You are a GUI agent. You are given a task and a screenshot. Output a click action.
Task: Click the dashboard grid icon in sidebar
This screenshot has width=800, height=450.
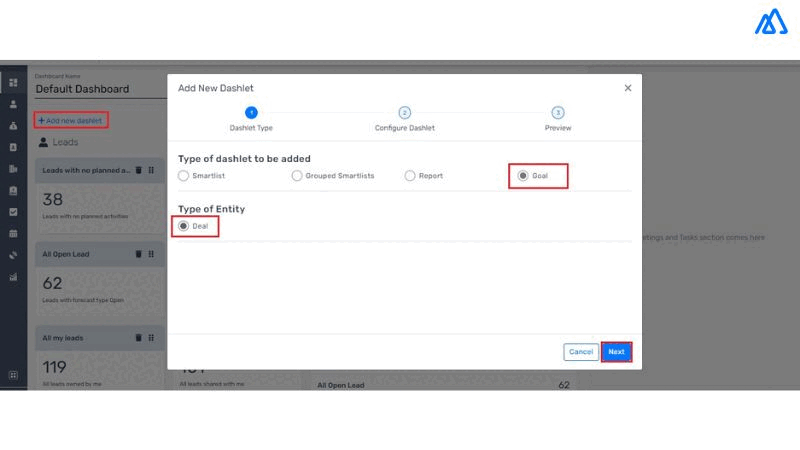[x=13, y=82]
